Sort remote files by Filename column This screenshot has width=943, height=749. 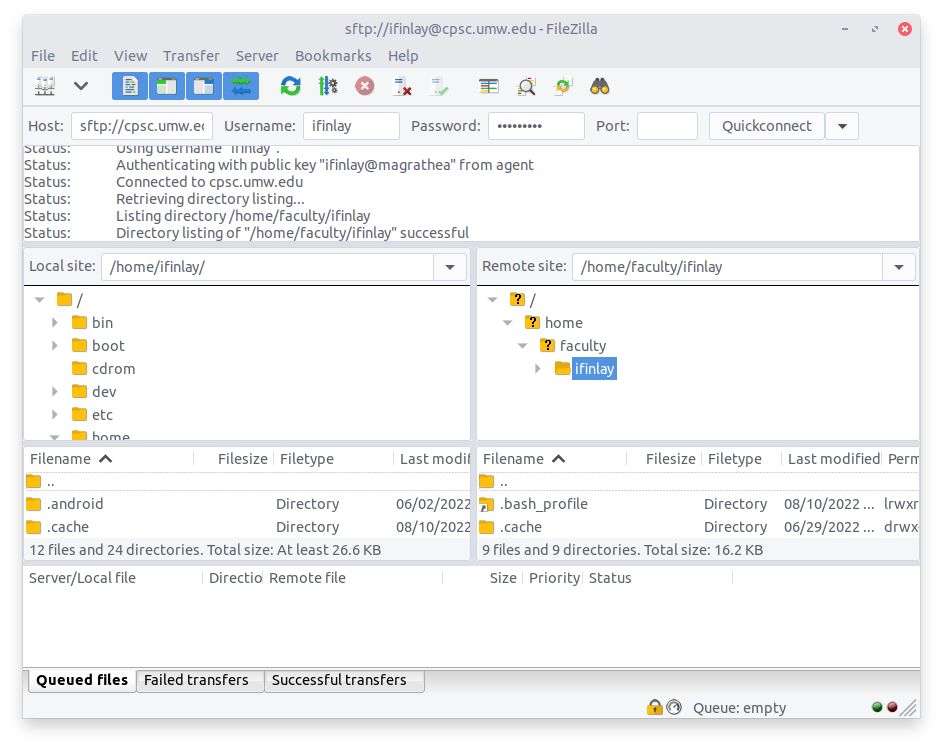(552, 459)
